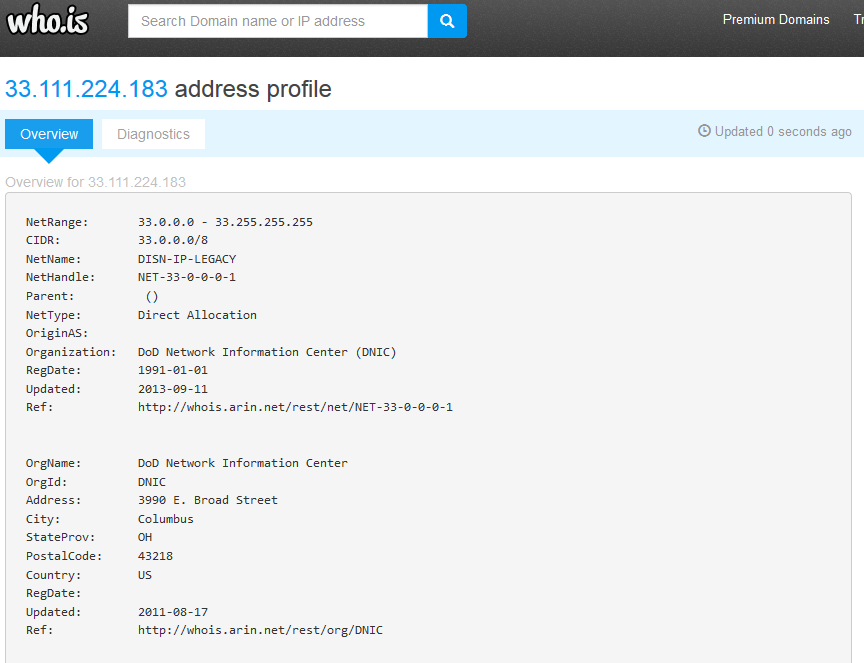Click the Updated 0 seconds ago text
Screen dimensions: 864x663
783,131
